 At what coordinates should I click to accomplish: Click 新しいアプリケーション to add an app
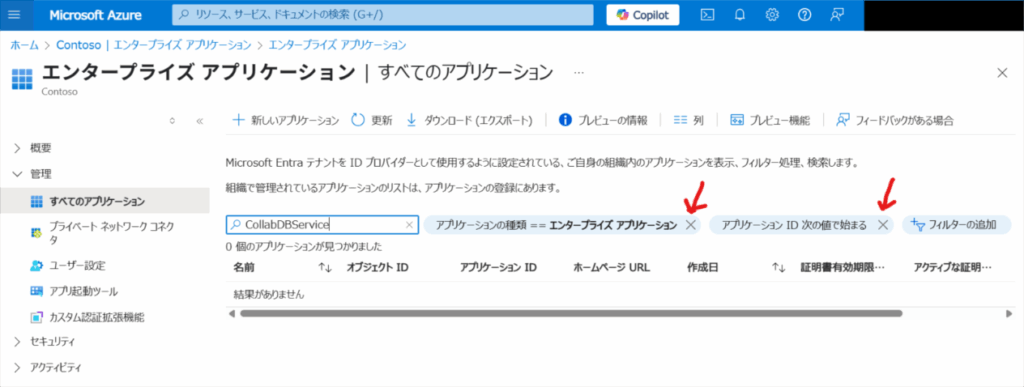286,120
